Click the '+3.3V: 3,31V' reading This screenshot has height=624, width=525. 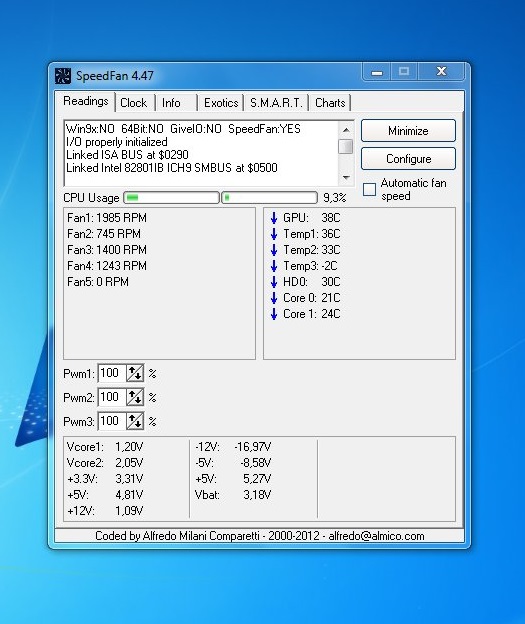click(x=105, y=479)
